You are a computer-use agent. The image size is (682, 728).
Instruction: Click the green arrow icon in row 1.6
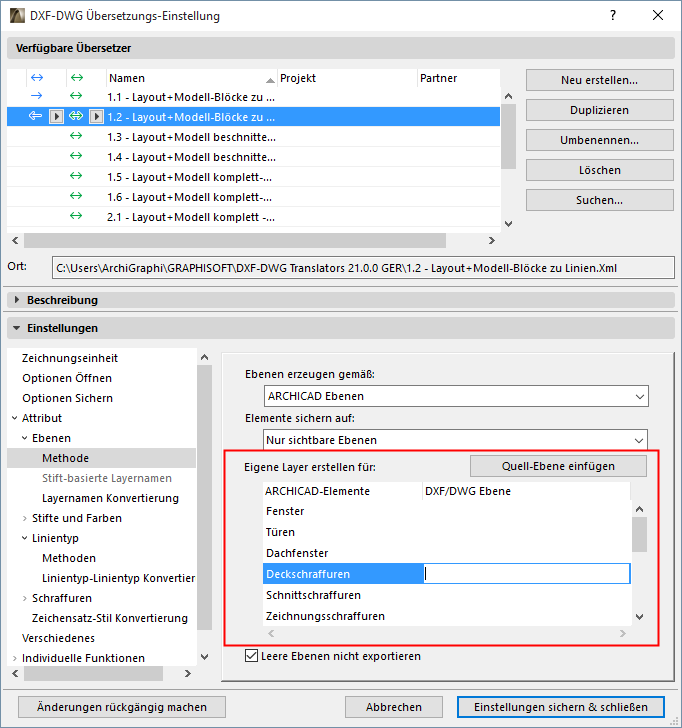76,196
